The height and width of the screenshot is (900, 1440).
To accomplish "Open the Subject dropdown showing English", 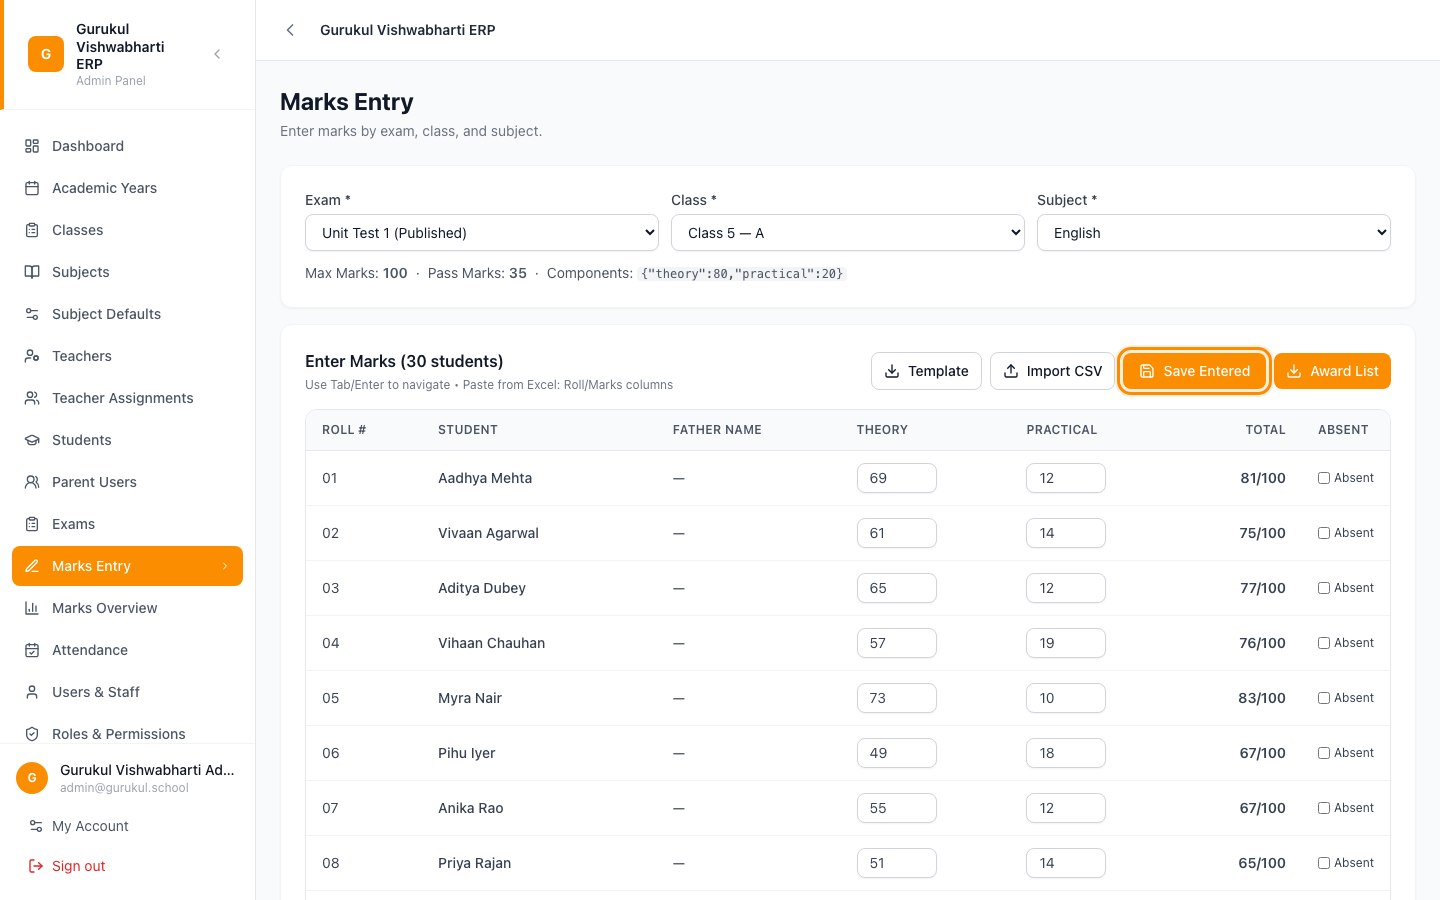I will (x=1214, y=233).
